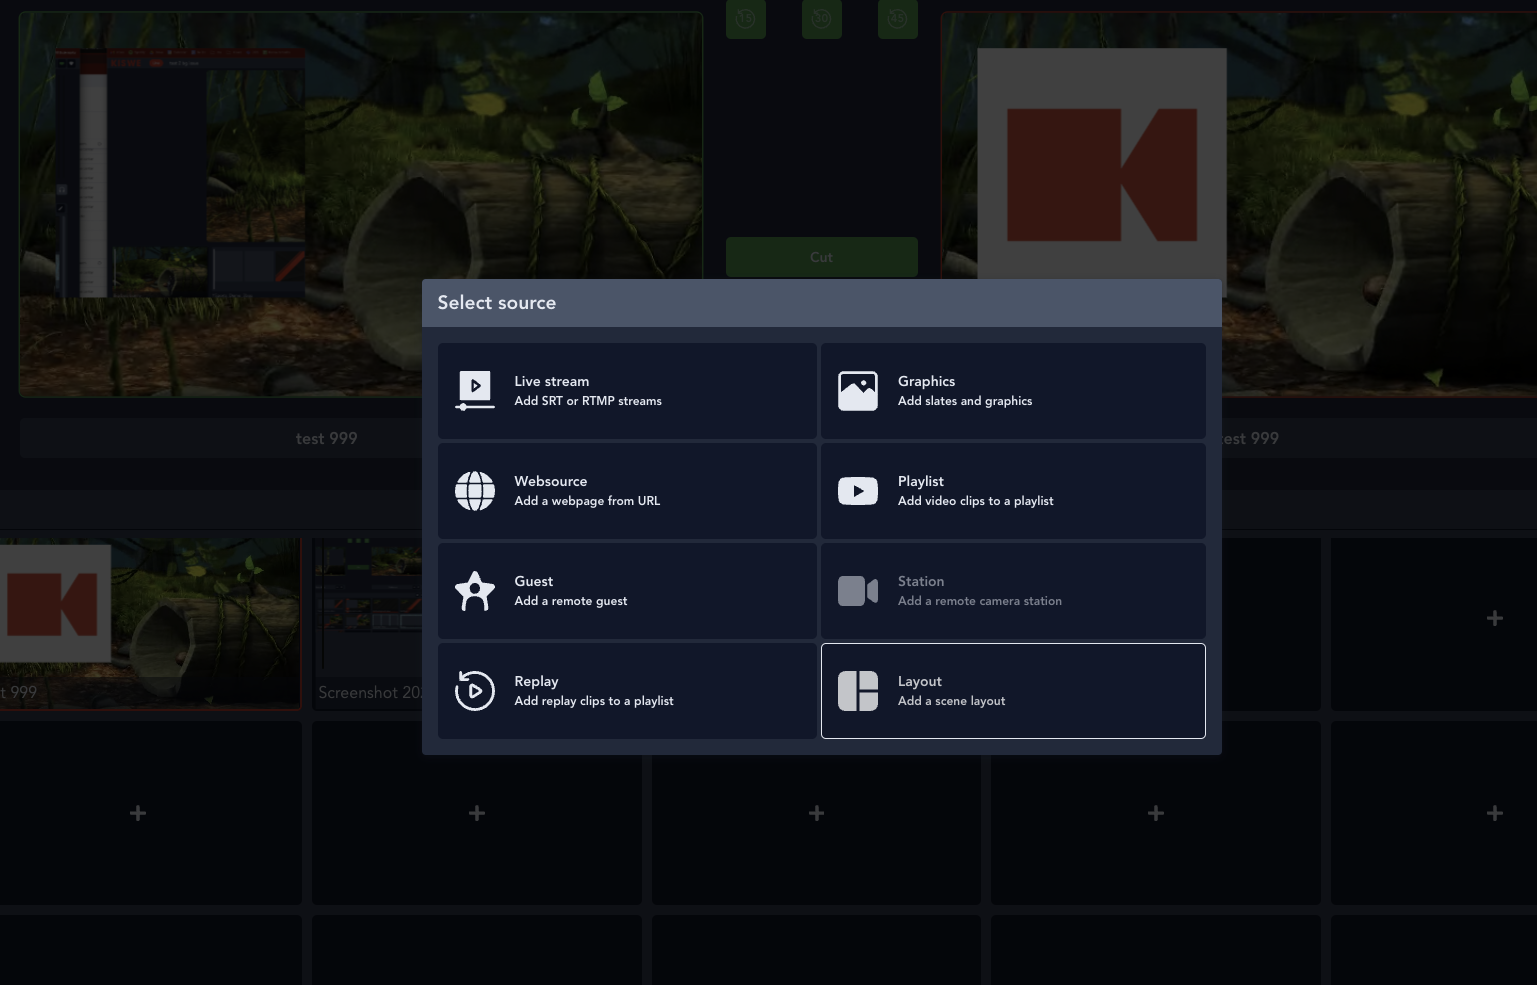The height and width of the screenshot is (985, 1537).
Task: Click the Layout grid icon
Action: click(x=858, y=691)
